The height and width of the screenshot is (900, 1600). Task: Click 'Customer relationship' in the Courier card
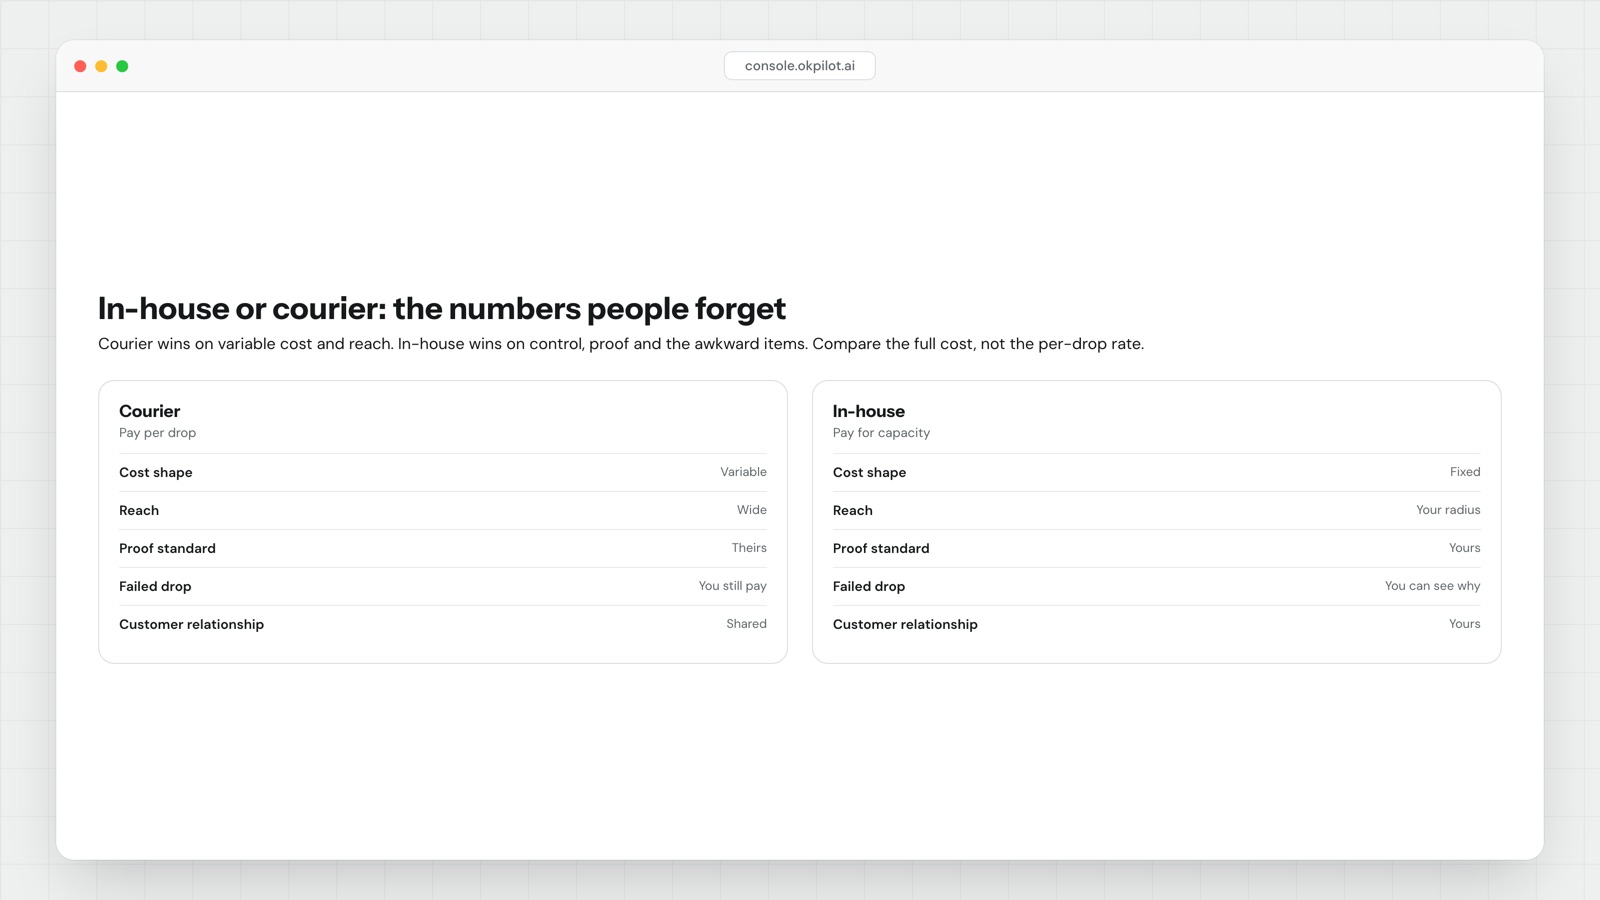[191, 624]
